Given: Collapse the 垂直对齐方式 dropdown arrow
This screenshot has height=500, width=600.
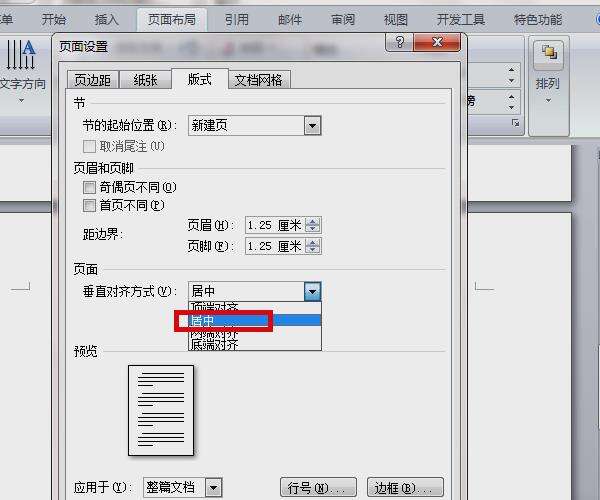Looking at the screenshot, I should (312, 292).
